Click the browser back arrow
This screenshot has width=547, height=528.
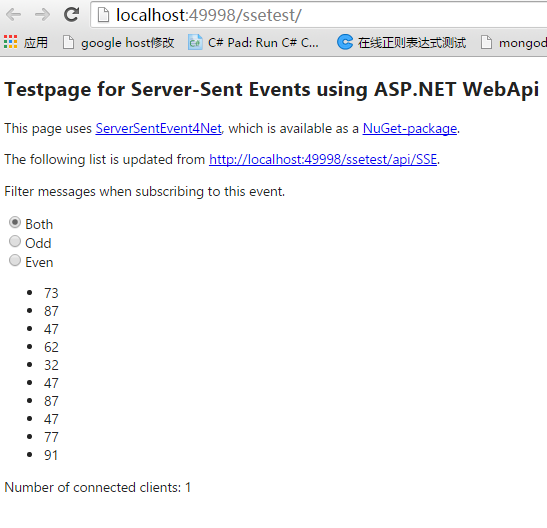coord(14,15)
